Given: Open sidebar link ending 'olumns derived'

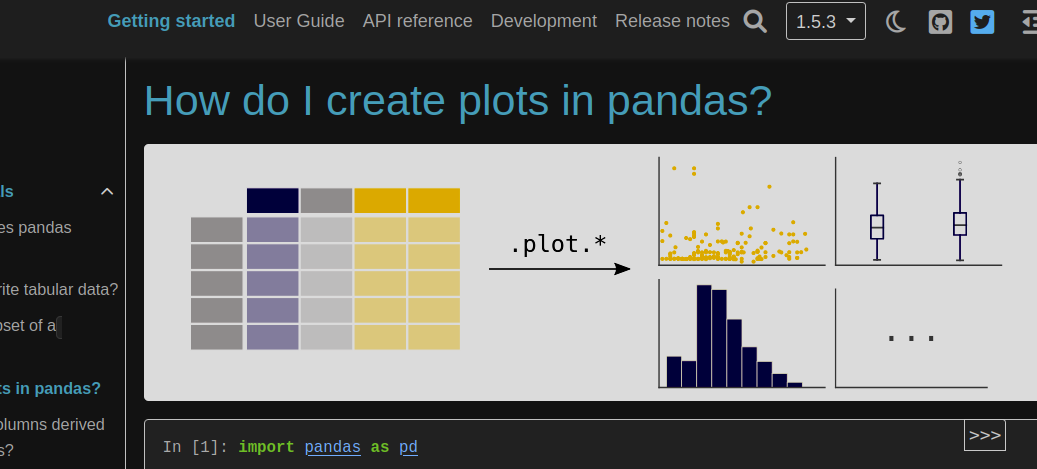Looking at the screenshot, I should tap(52, 424).
